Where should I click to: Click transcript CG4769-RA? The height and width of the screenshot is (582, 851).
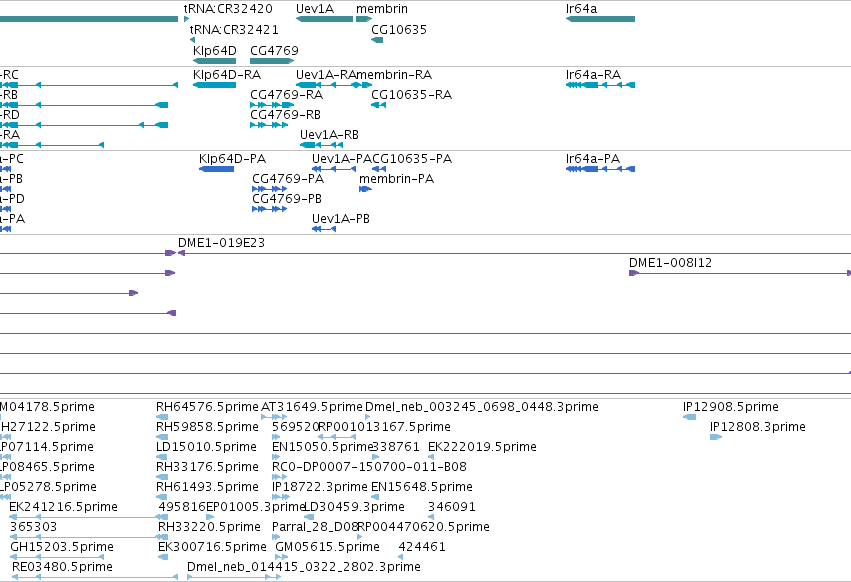click(272, 105)
